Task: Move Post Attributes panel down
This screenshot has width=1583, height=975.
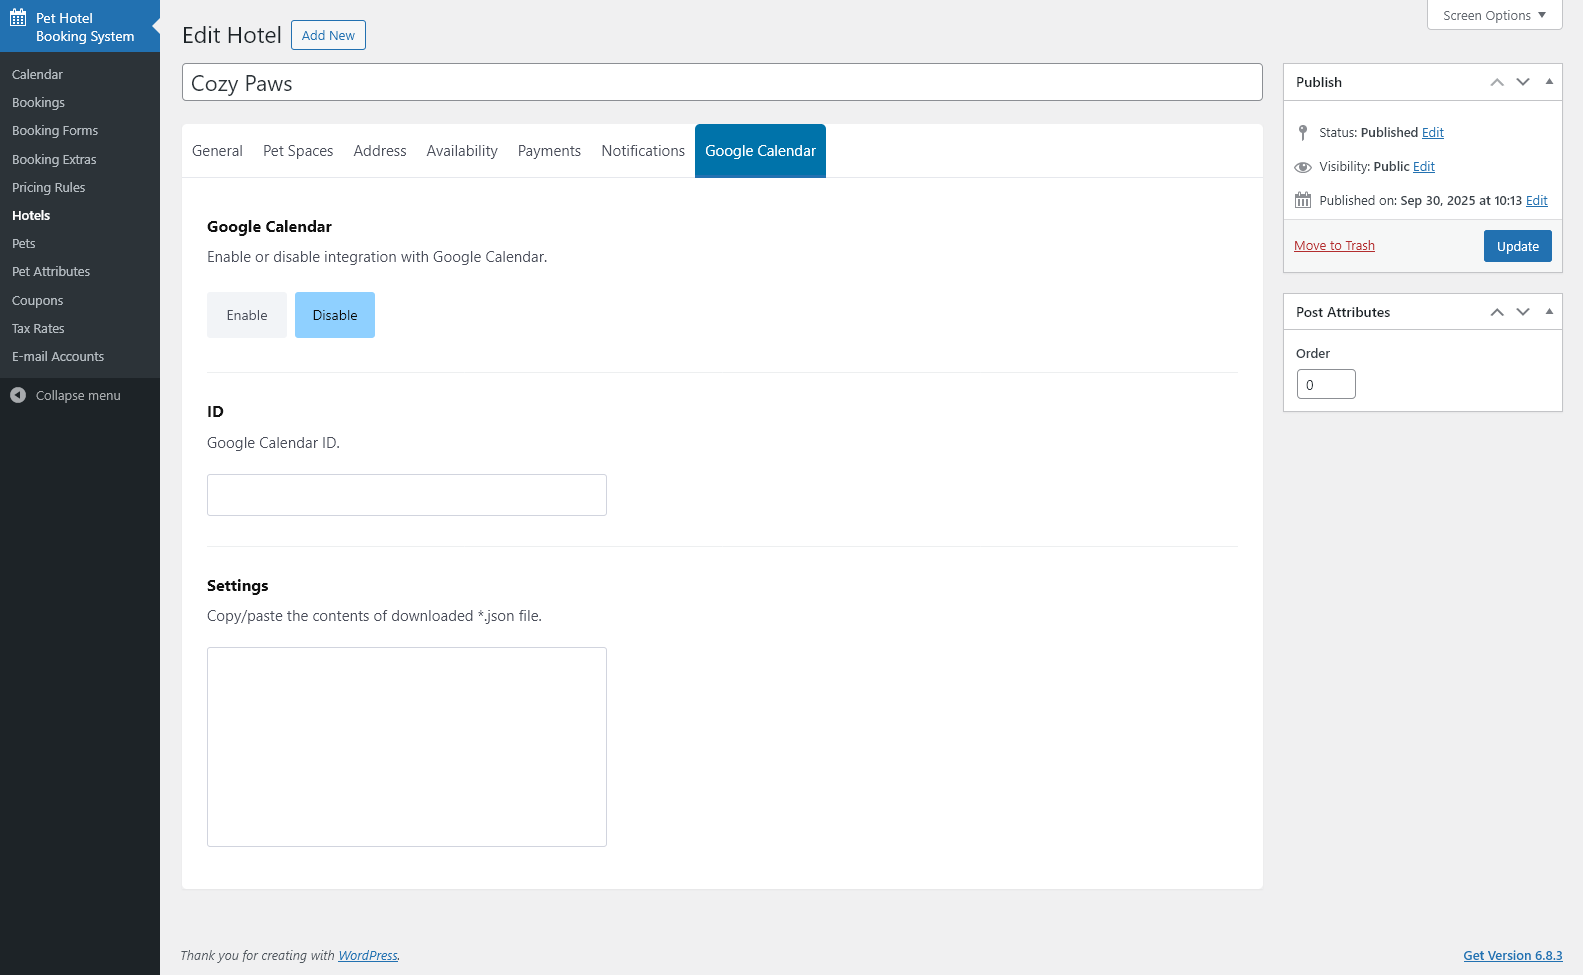Action: pos(1523,312)
